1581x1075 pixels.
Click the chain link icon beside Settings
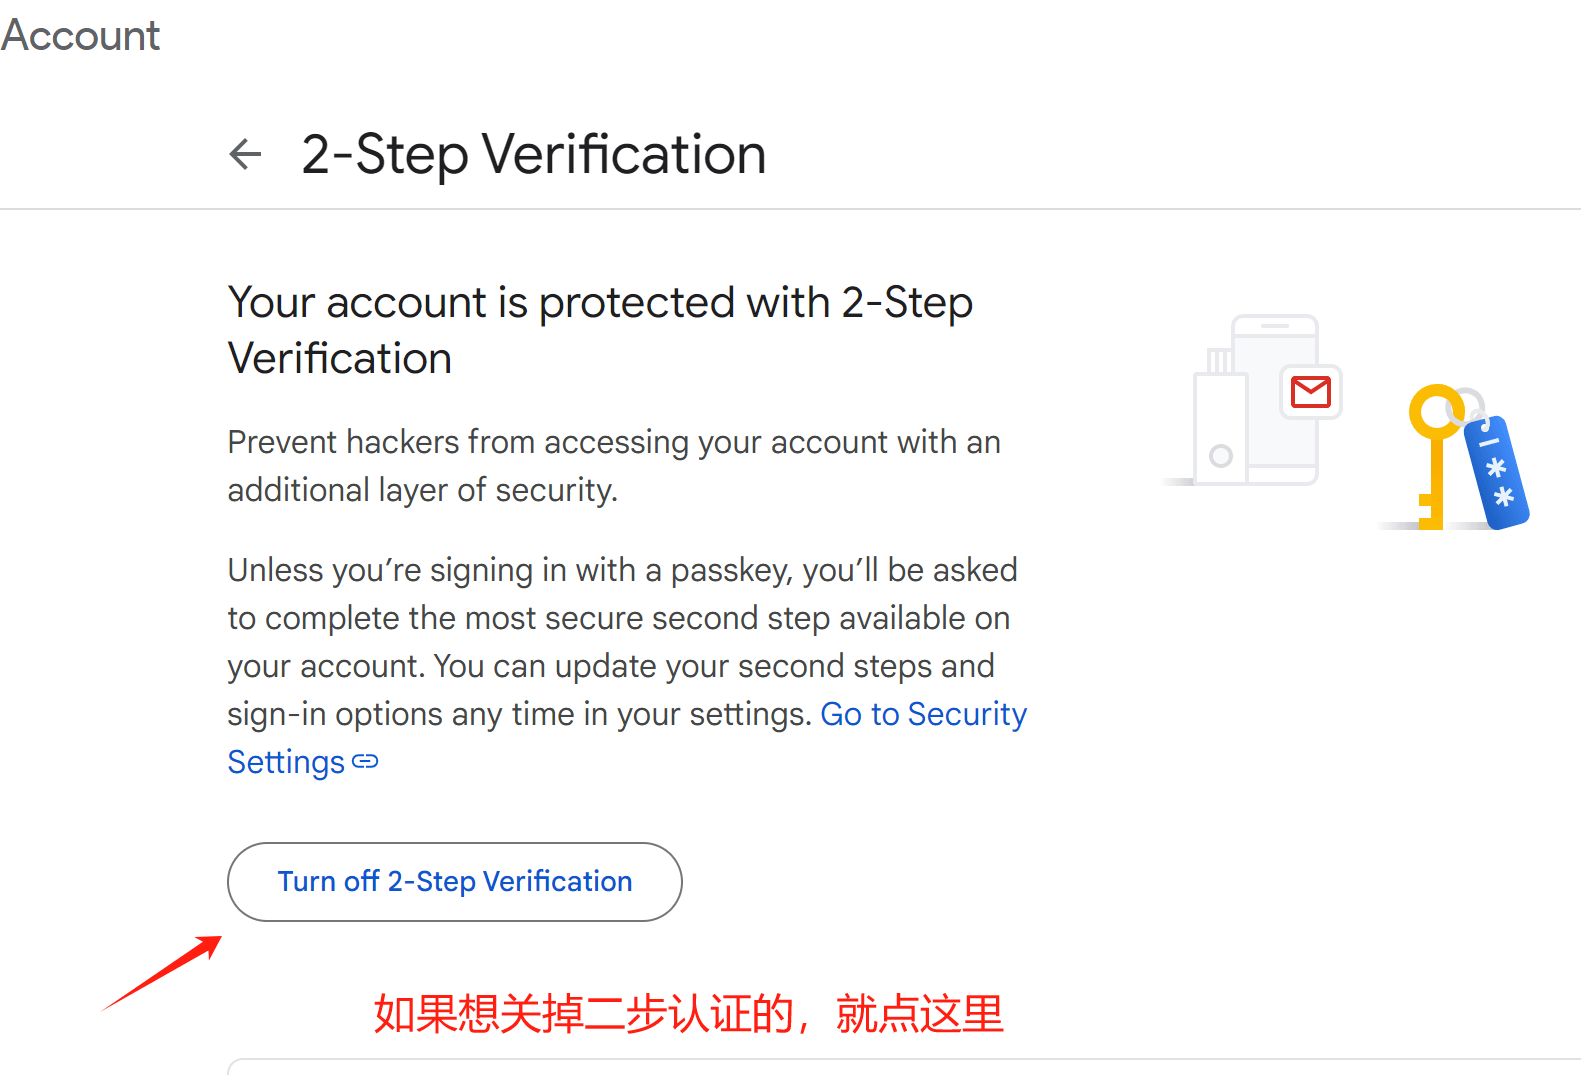pos(366,761)
